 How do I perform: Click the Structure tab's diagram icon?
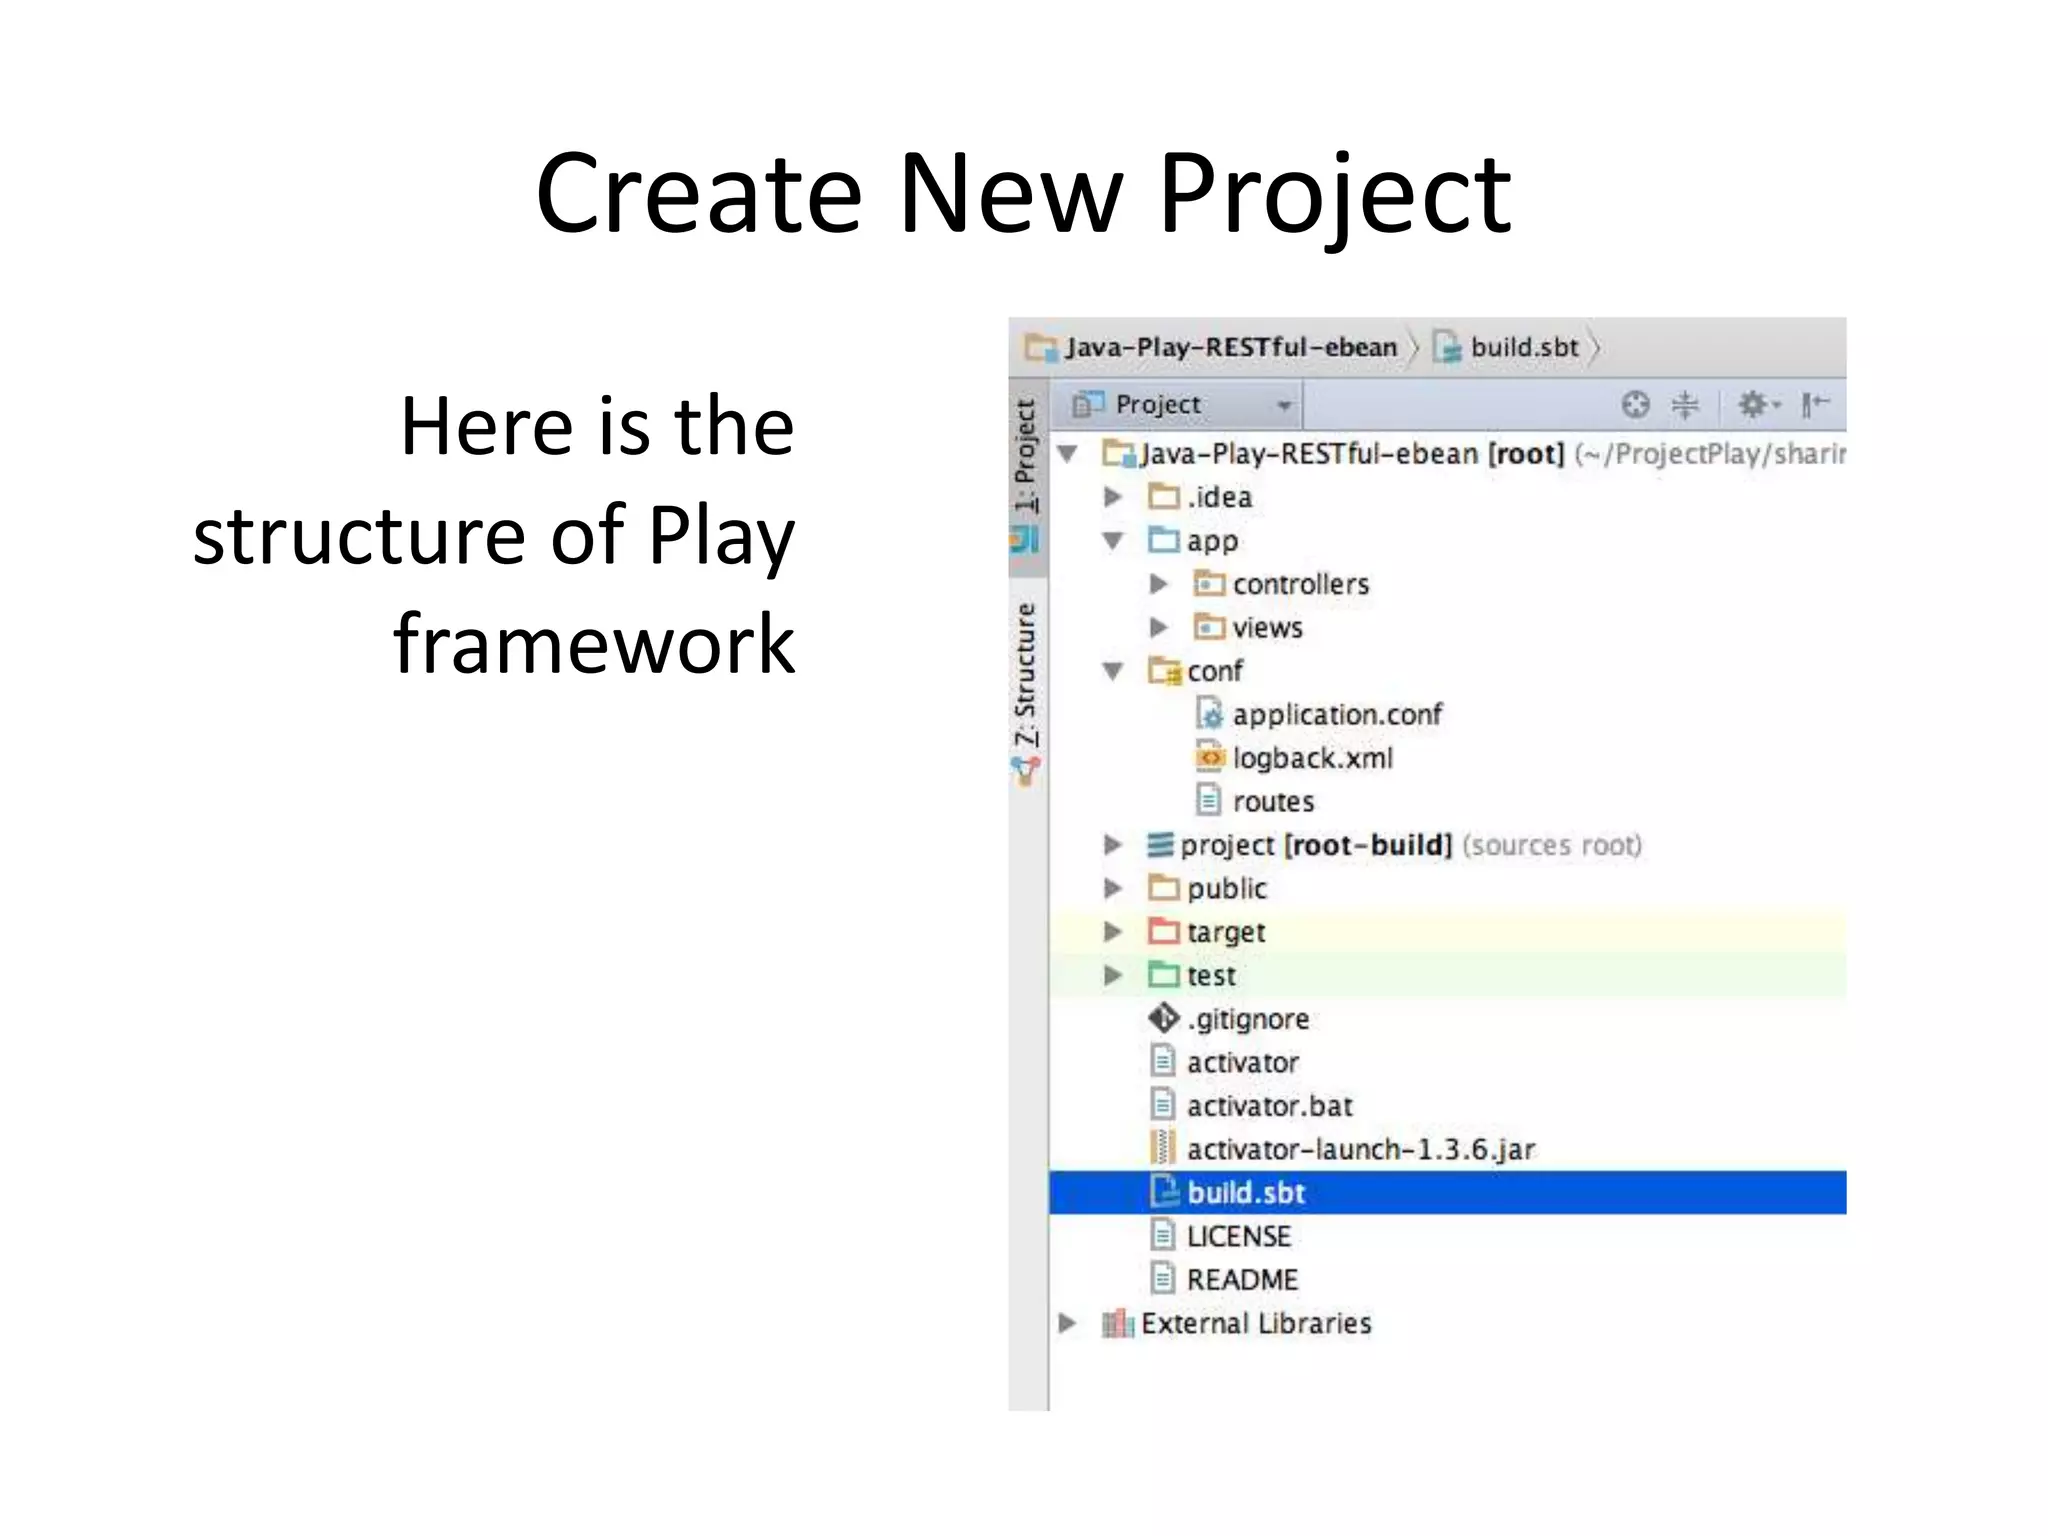point(1026,772)
